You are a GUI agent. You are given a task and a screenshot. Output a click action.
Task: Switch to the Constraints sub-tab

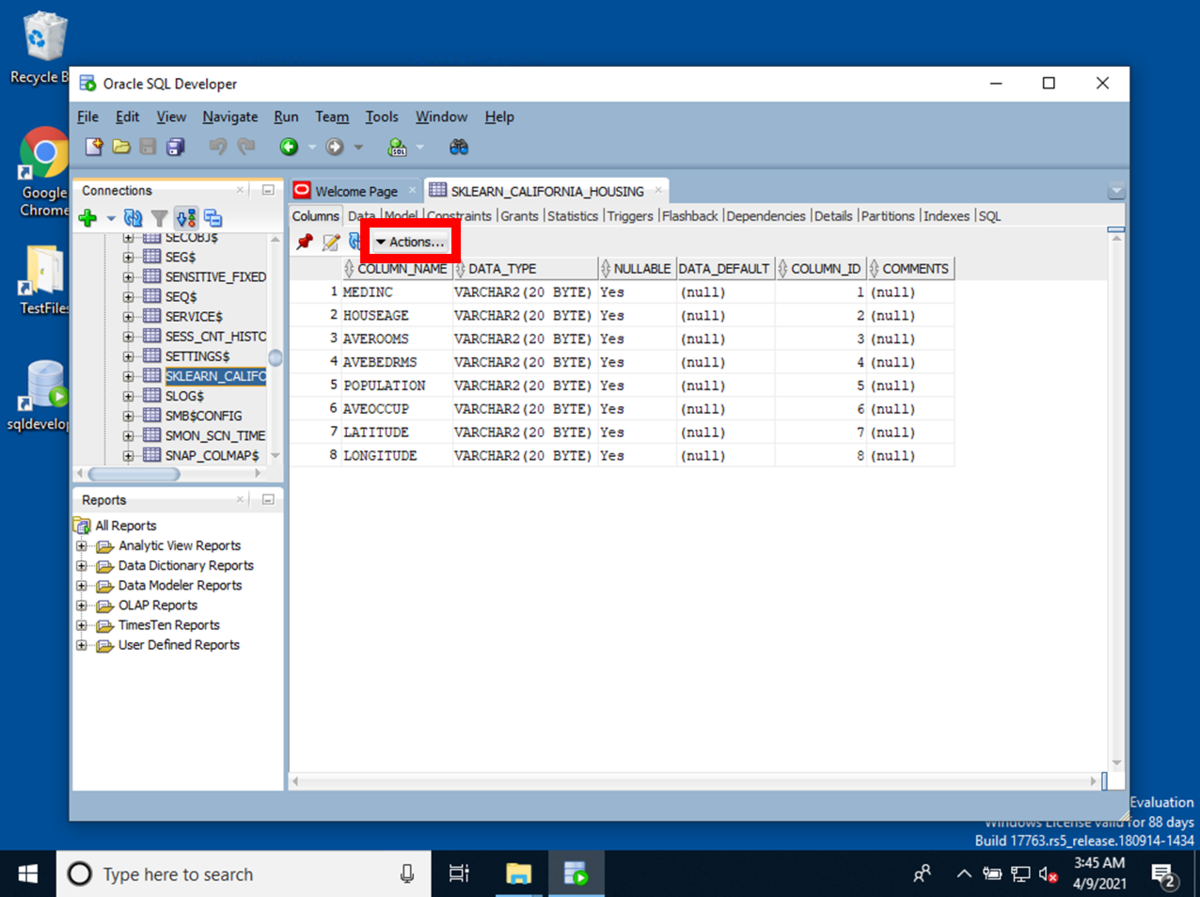click(459, 216)
